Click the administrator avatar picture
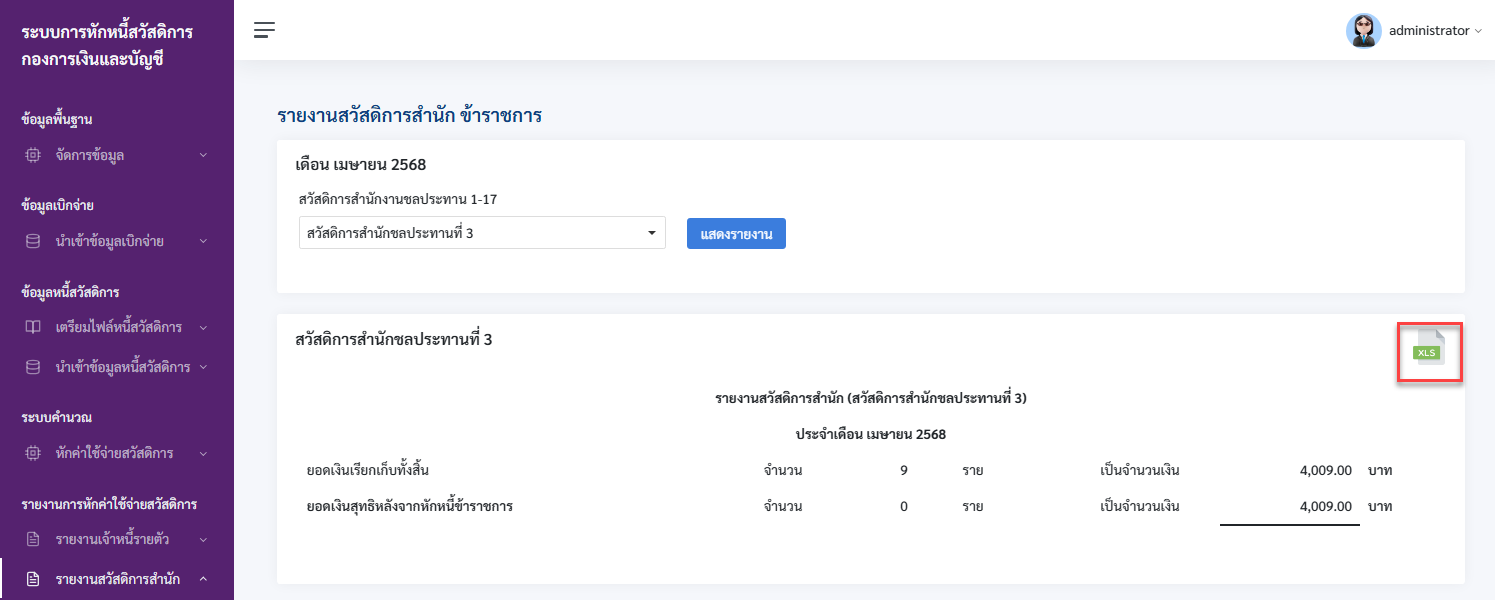 (x=1363, y=31)
